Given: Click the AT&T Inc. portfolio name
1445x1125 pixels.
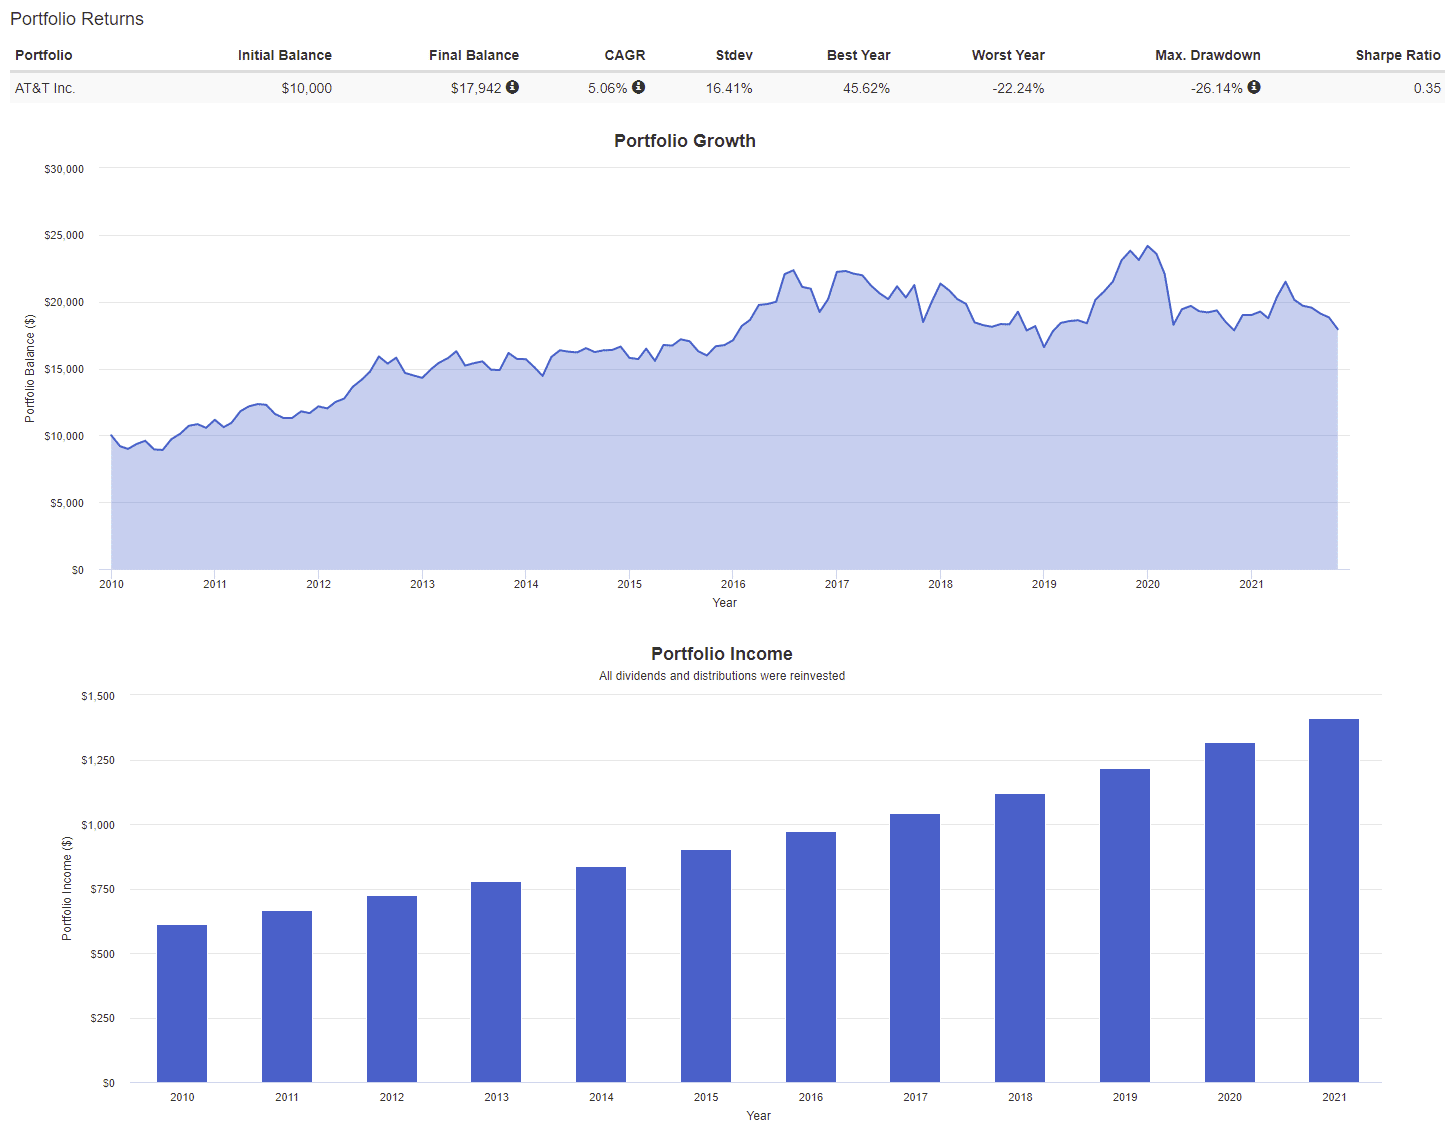Looking at the screenshot, I should 45,88.
